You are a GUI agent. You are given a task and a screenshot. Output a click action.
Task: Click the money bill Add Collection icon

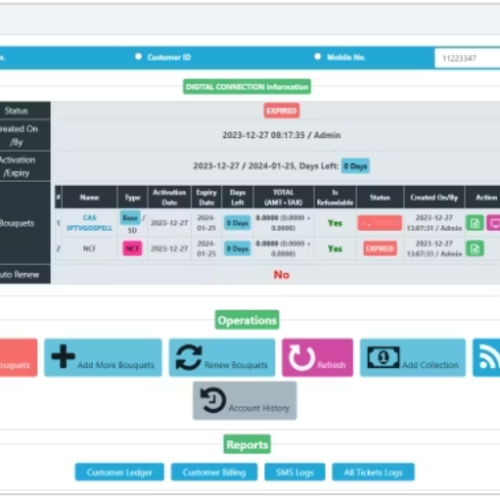[383, 357]
